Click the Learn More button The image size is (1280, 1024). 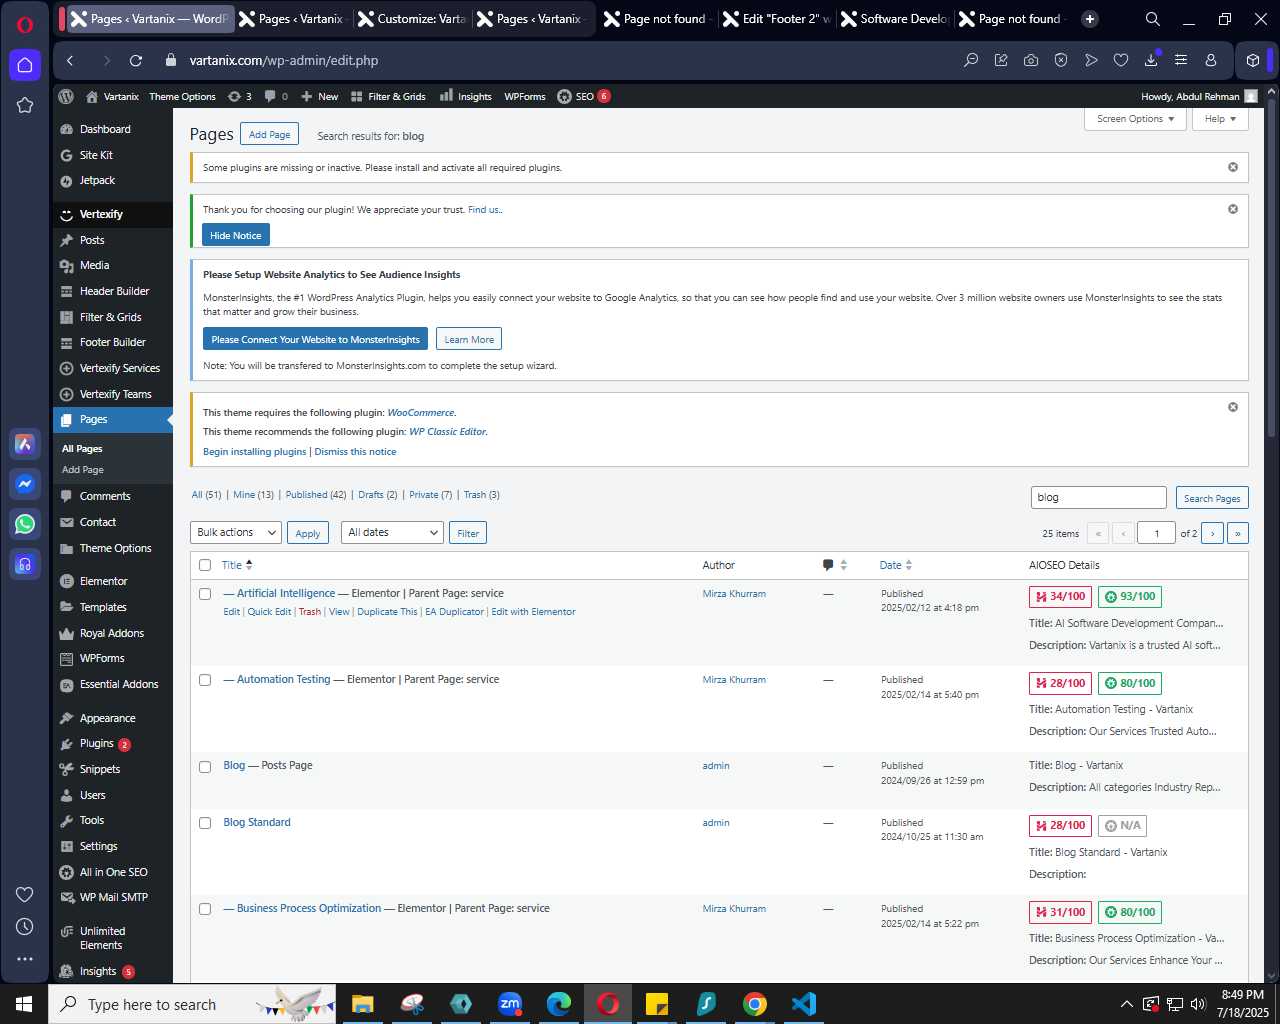coord(469,339)
